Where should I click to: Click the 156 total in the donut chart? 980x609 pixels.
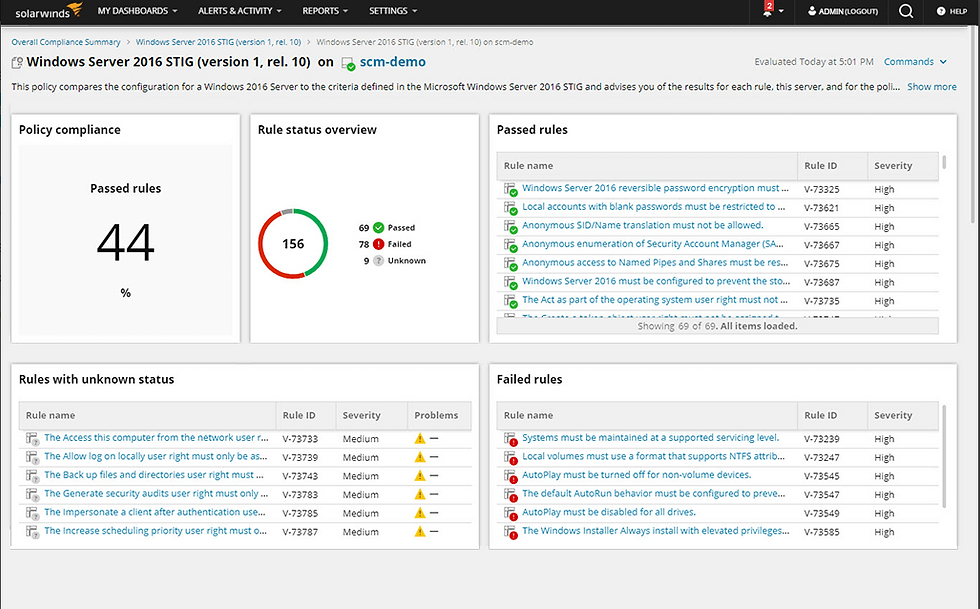click(293, 244)
